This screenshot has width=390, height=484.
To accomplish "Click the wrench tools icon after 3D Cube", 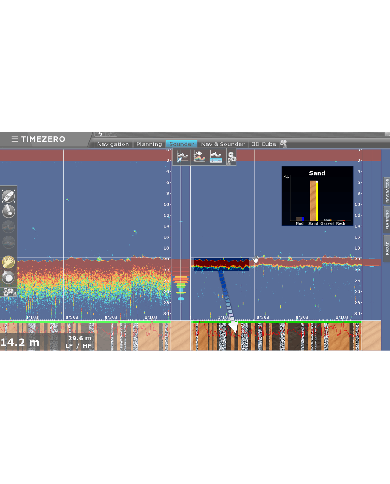I will pos(284,144).
